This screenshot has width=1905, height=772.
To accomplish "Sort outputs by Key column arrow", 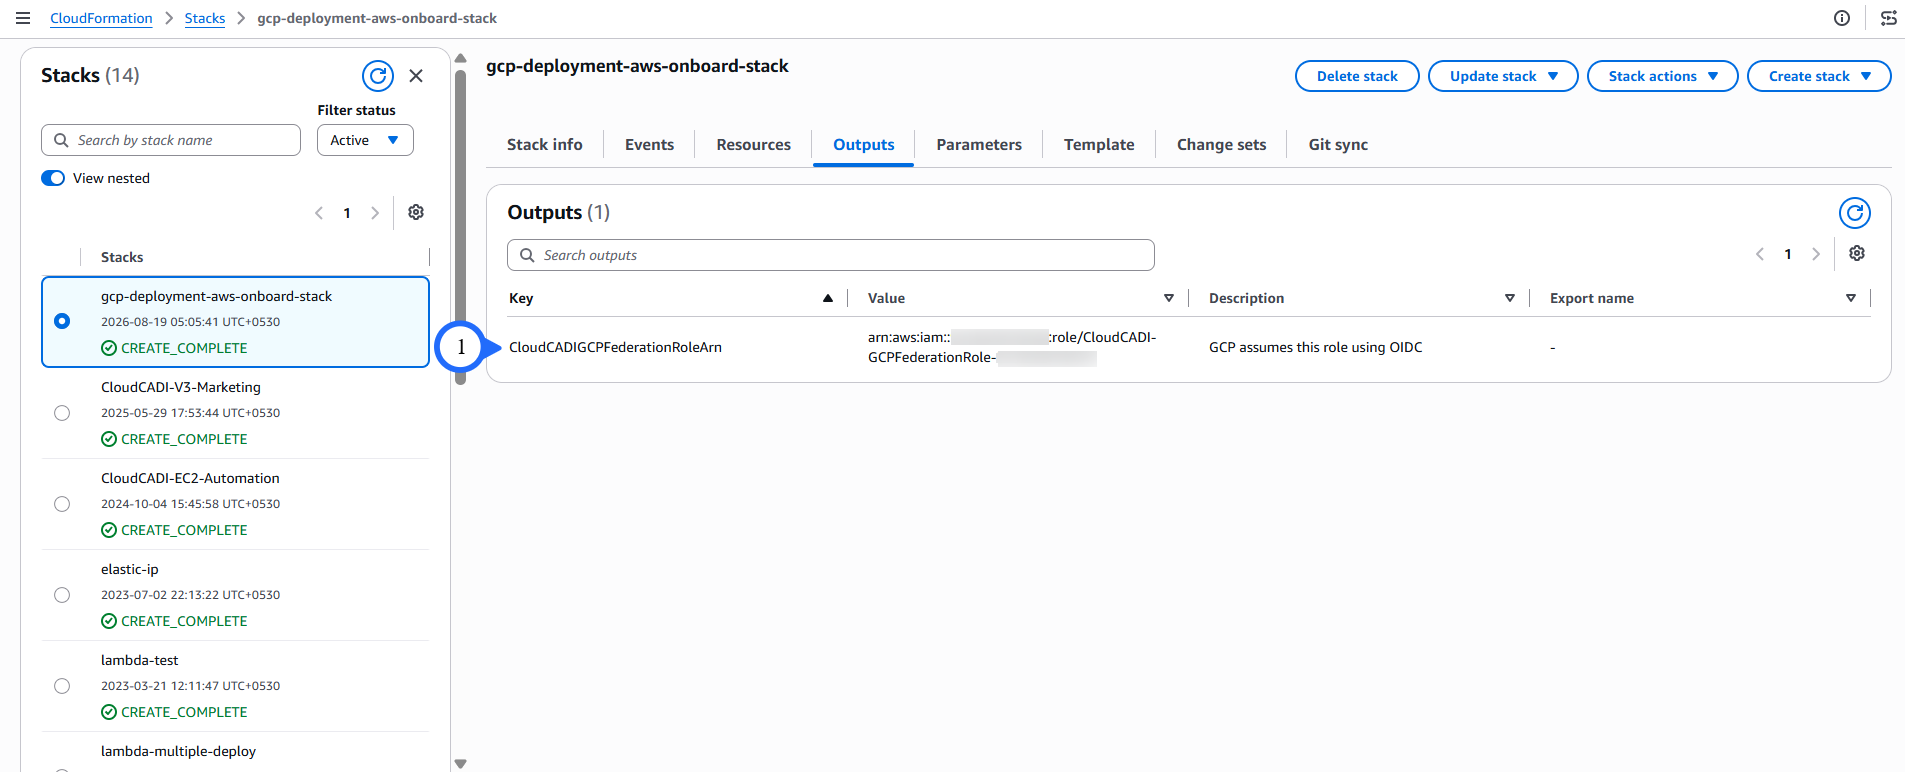I will (x=828, y=298).
